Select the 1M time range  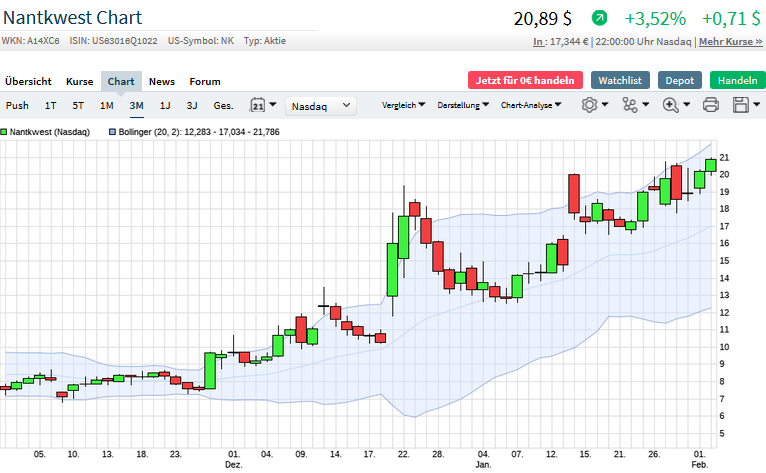coord(106,106)
